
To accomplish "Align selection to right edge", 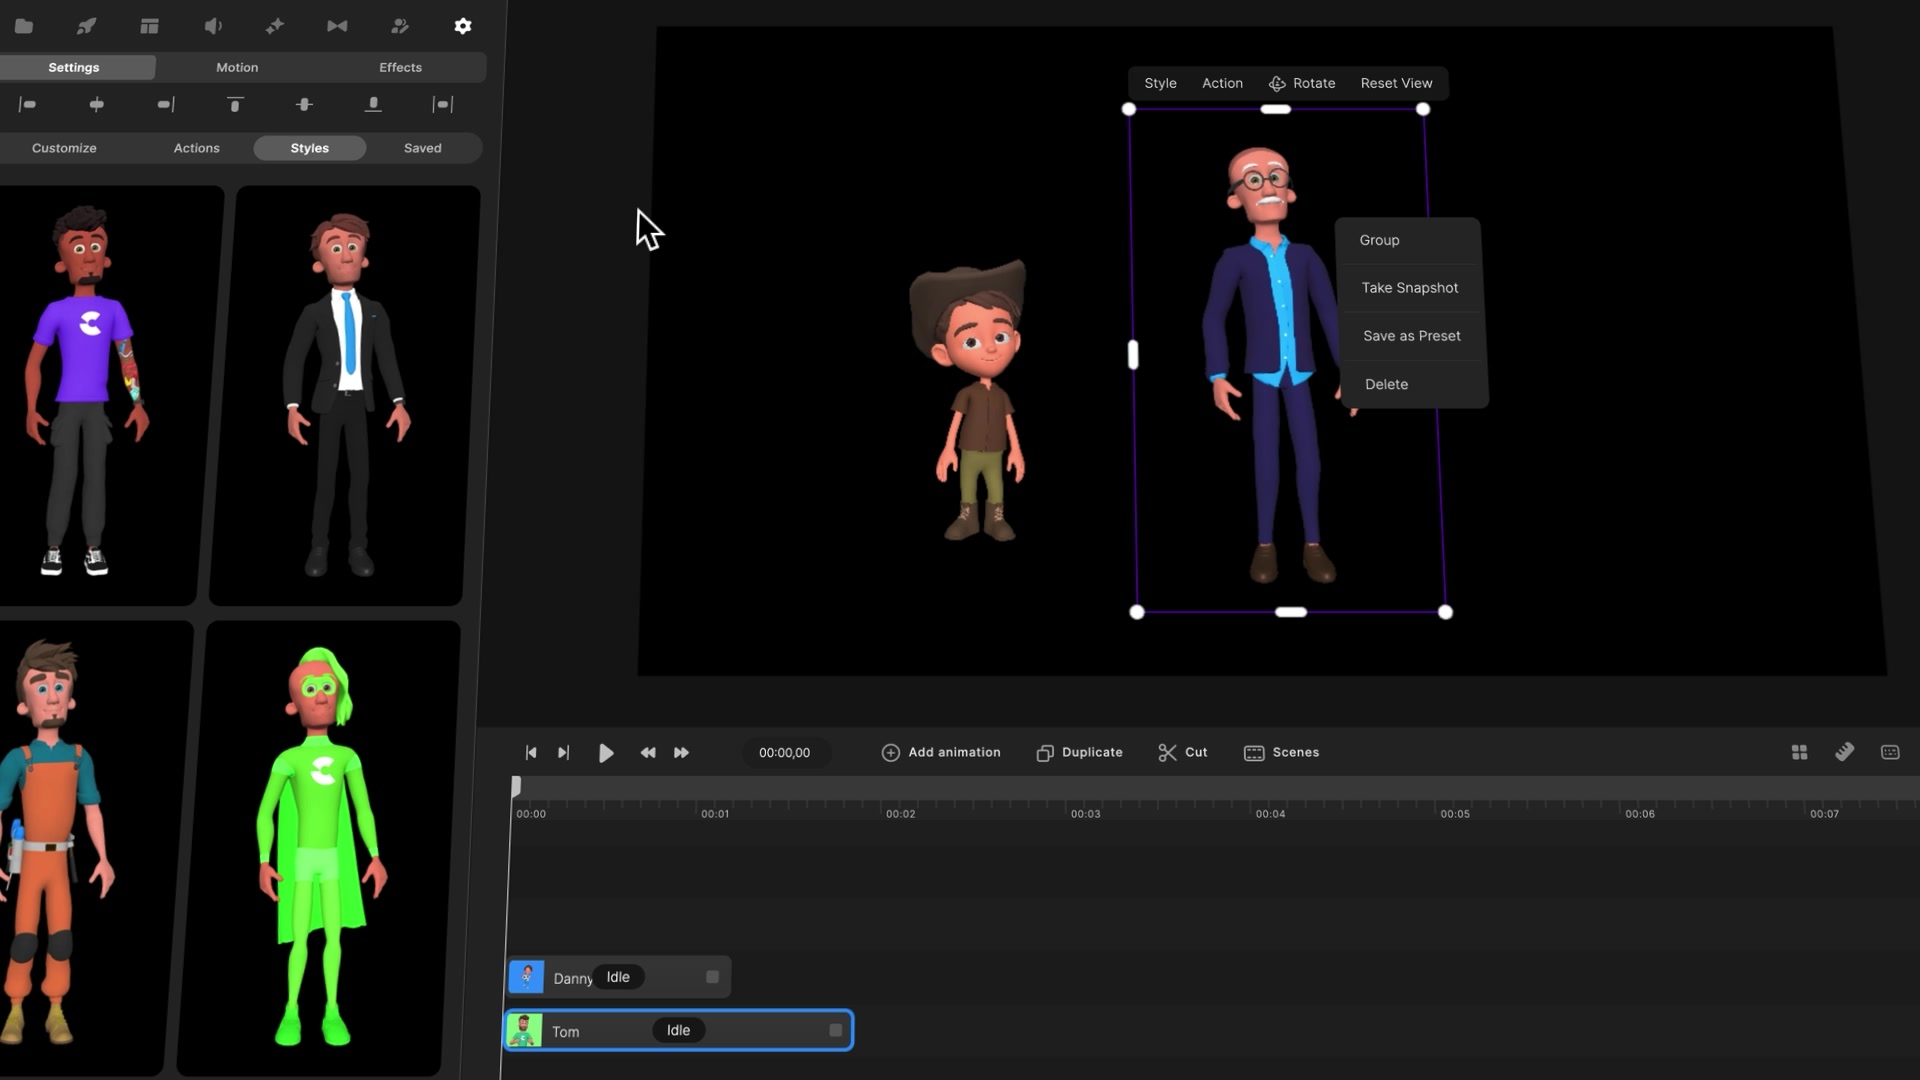I will point(166,104).
